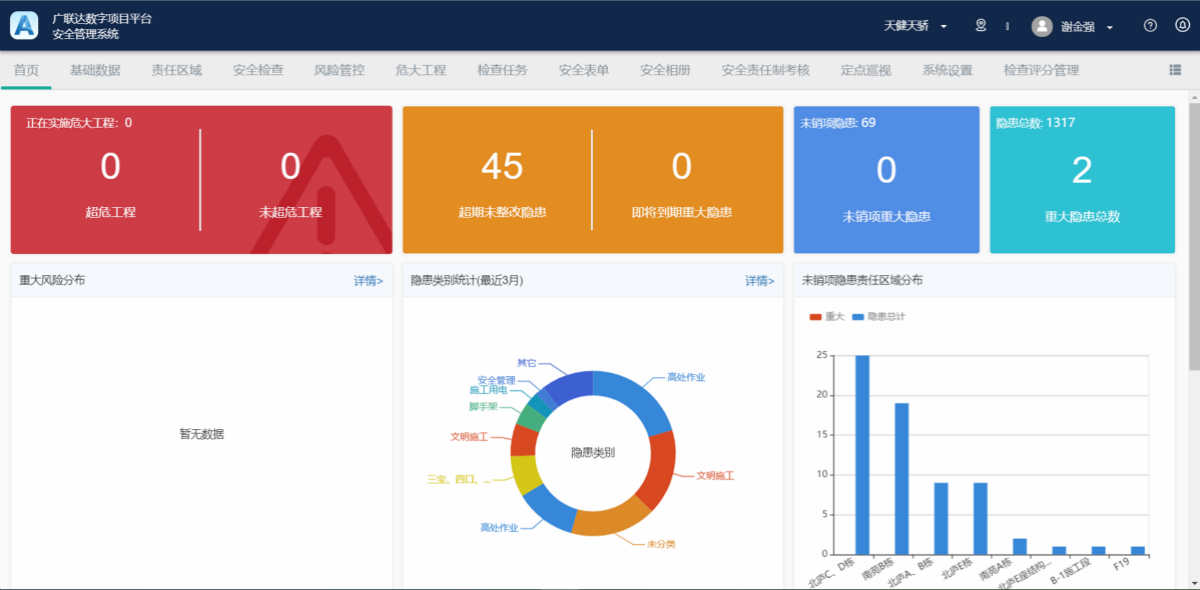Click the Glodon platform logo icon
The width and height of the screenshot is (1200, 590).
[24, 26]
